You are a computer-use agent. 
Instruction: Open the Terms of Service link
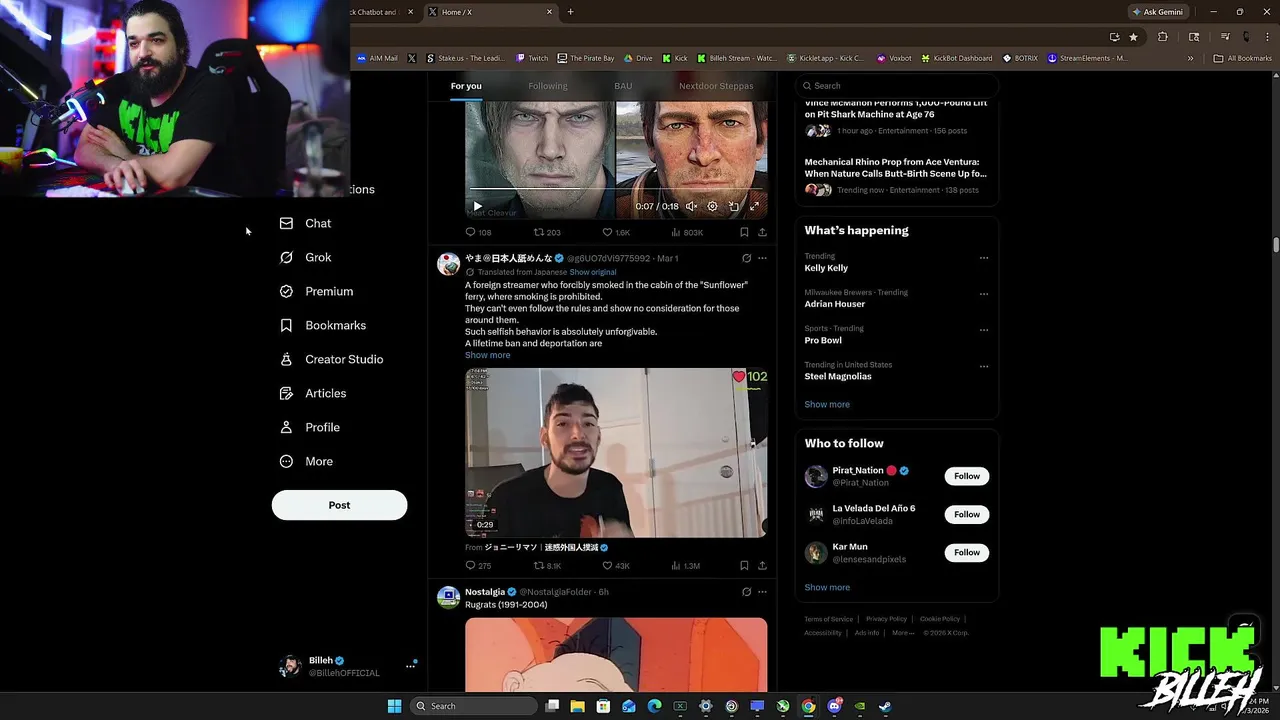(x=829, y=619)
